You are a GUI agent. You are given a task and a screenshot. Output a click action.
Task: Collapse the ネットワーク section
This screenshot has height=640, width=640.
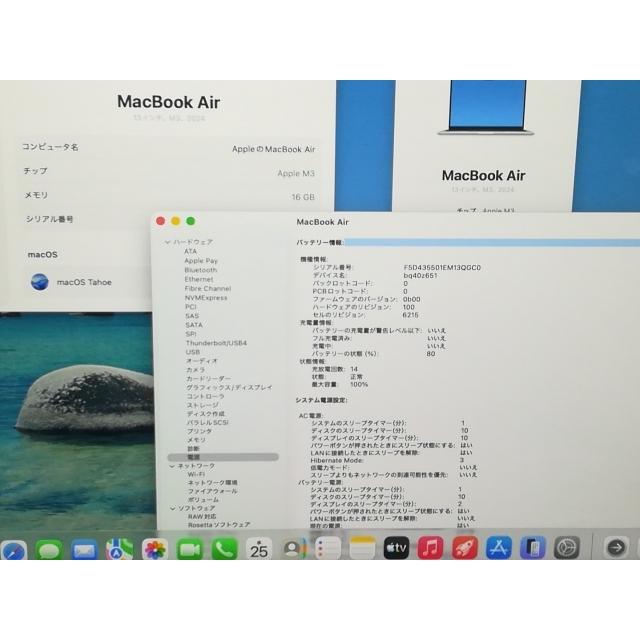172,466
